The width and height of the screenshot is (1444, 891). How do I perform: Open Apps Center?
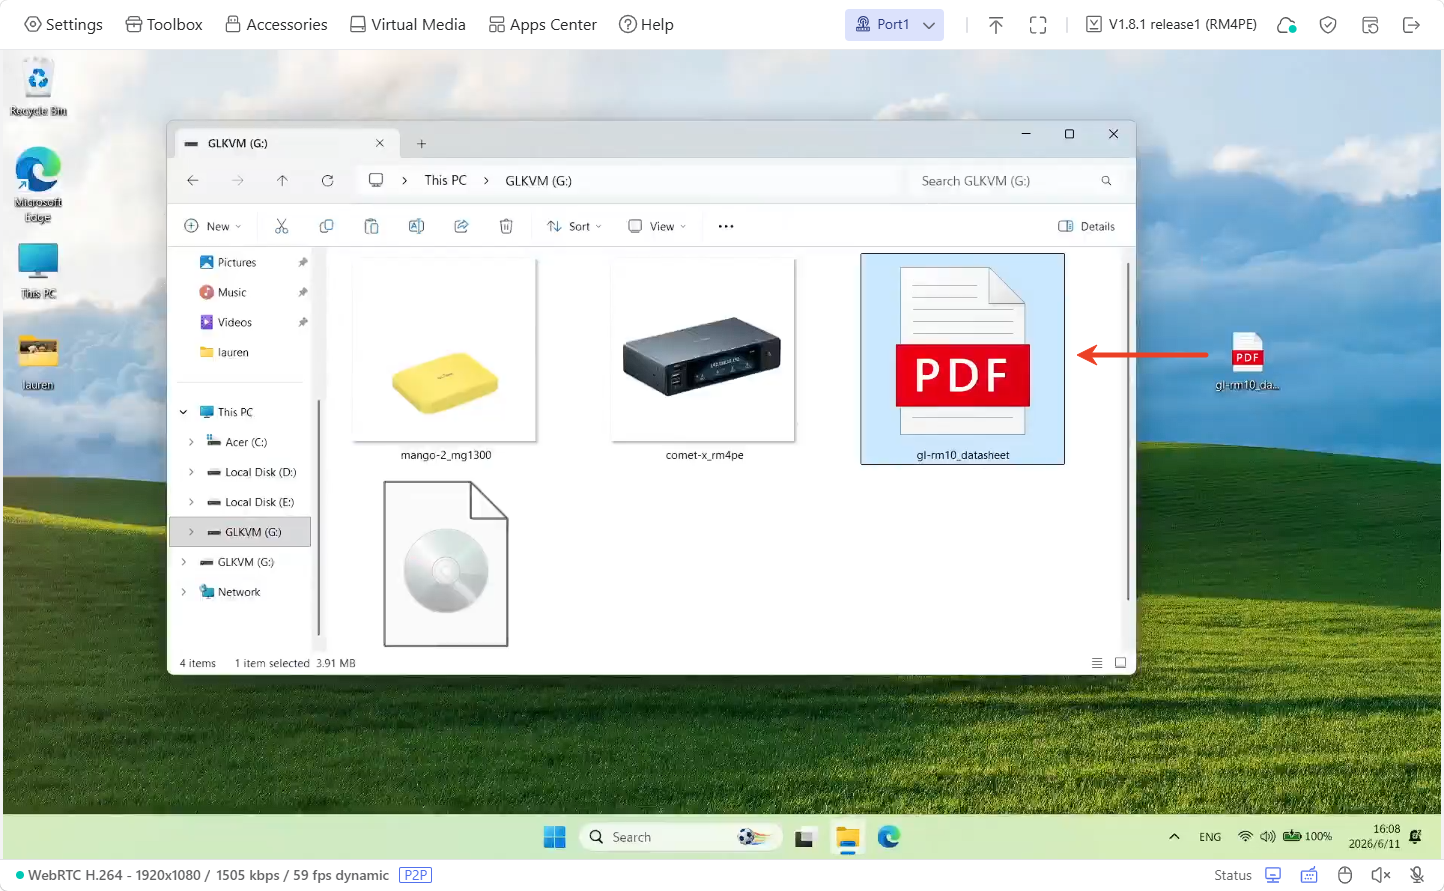(x=542, y=24)
